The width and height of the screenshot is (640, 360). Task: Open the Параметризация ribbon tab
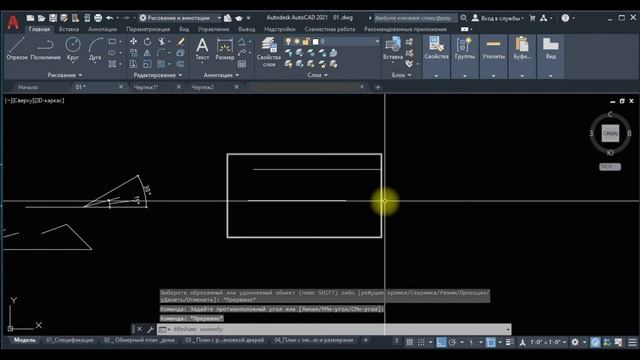pos(148,29)
